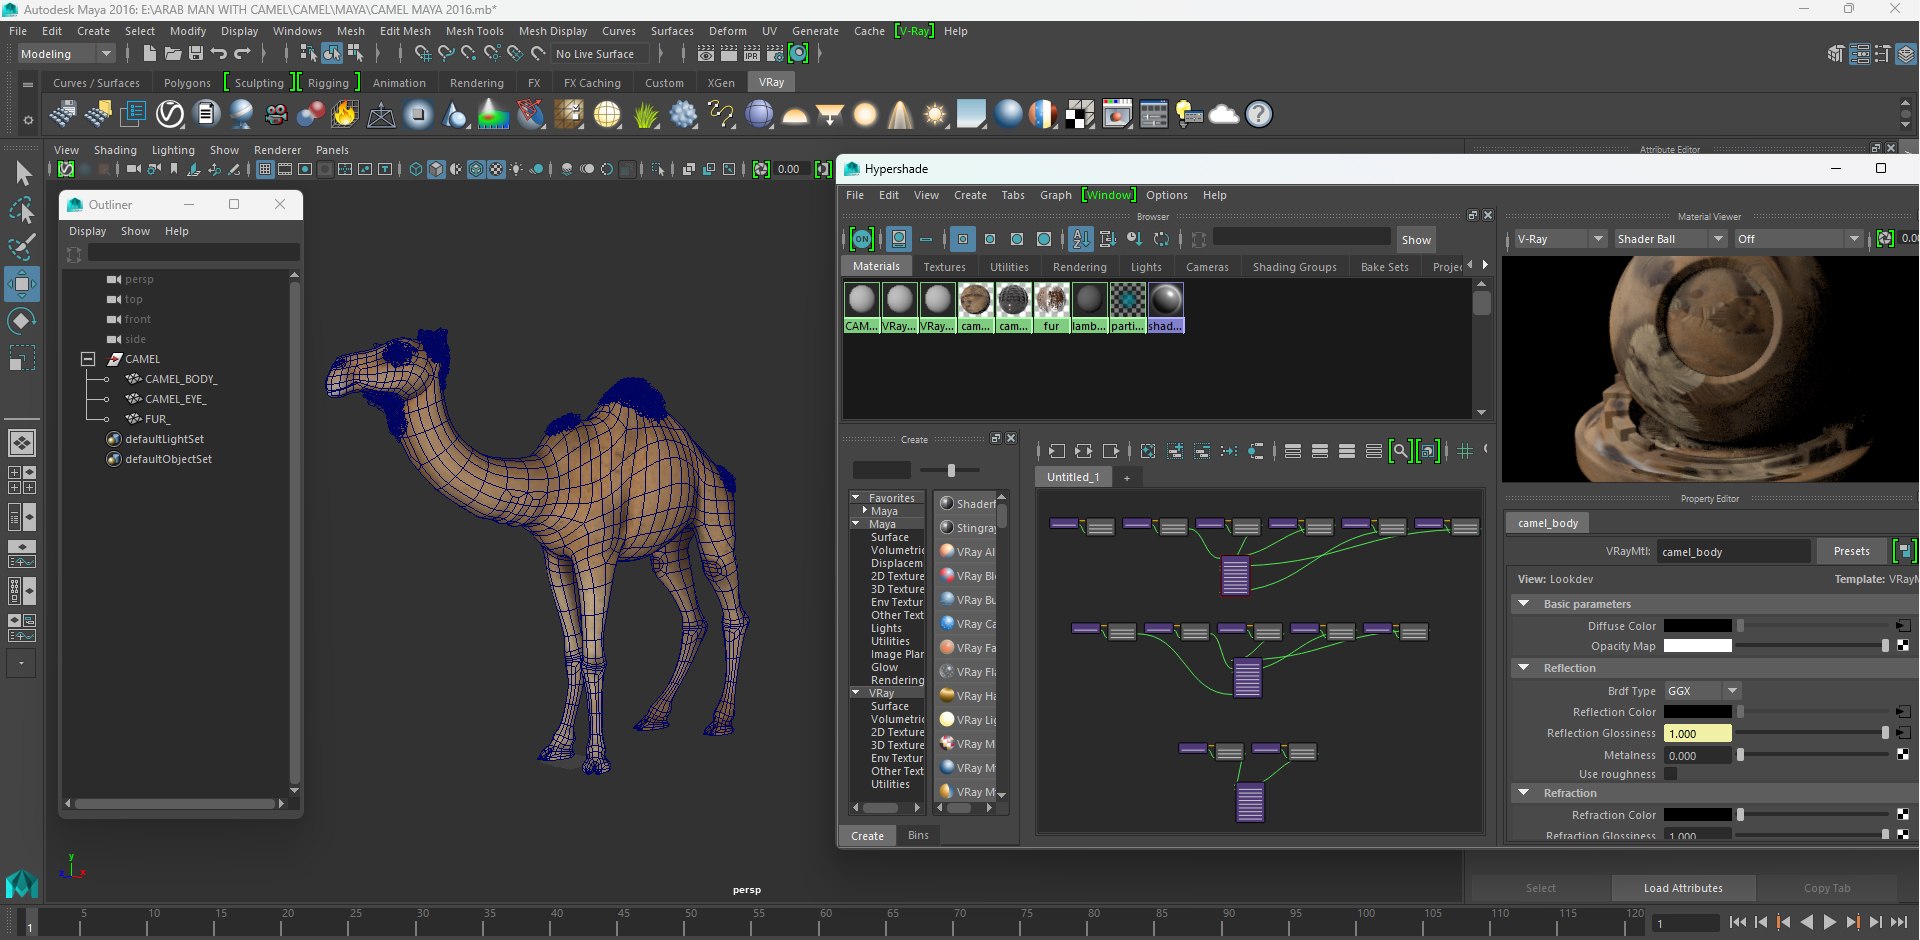Click the add graph tab plus button
This screenshot has height=940, width=1920.
coord(1126,478)
